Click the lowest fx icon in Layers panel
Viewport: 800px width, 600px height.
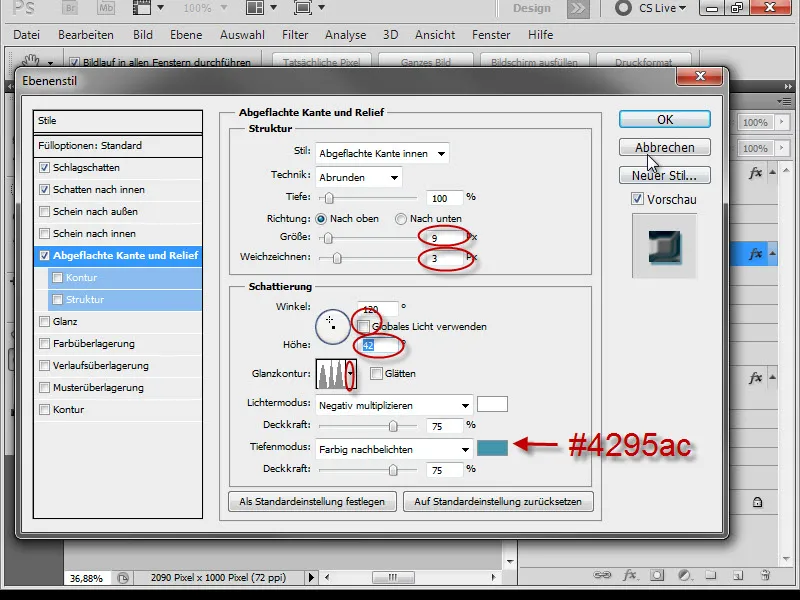tap(756, 378)
